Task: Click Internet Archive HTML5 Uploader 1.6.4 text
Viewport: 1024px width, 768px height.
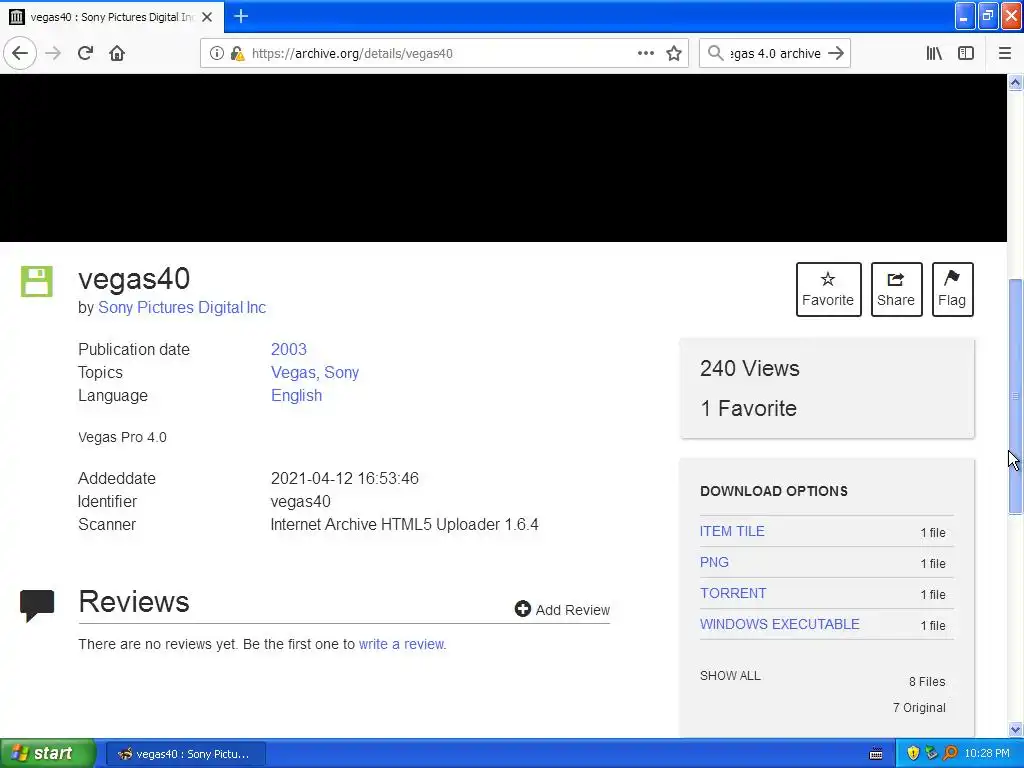Action: 404,525
